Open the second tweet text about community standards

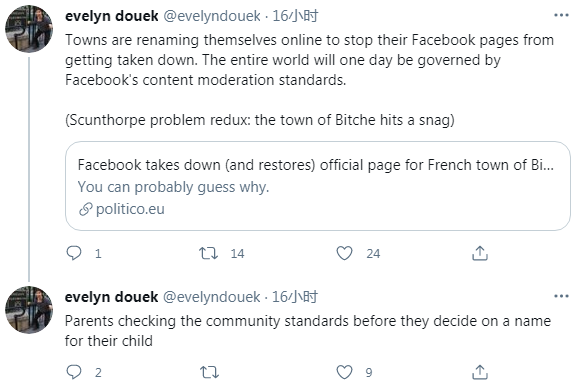tap(308, 331)
